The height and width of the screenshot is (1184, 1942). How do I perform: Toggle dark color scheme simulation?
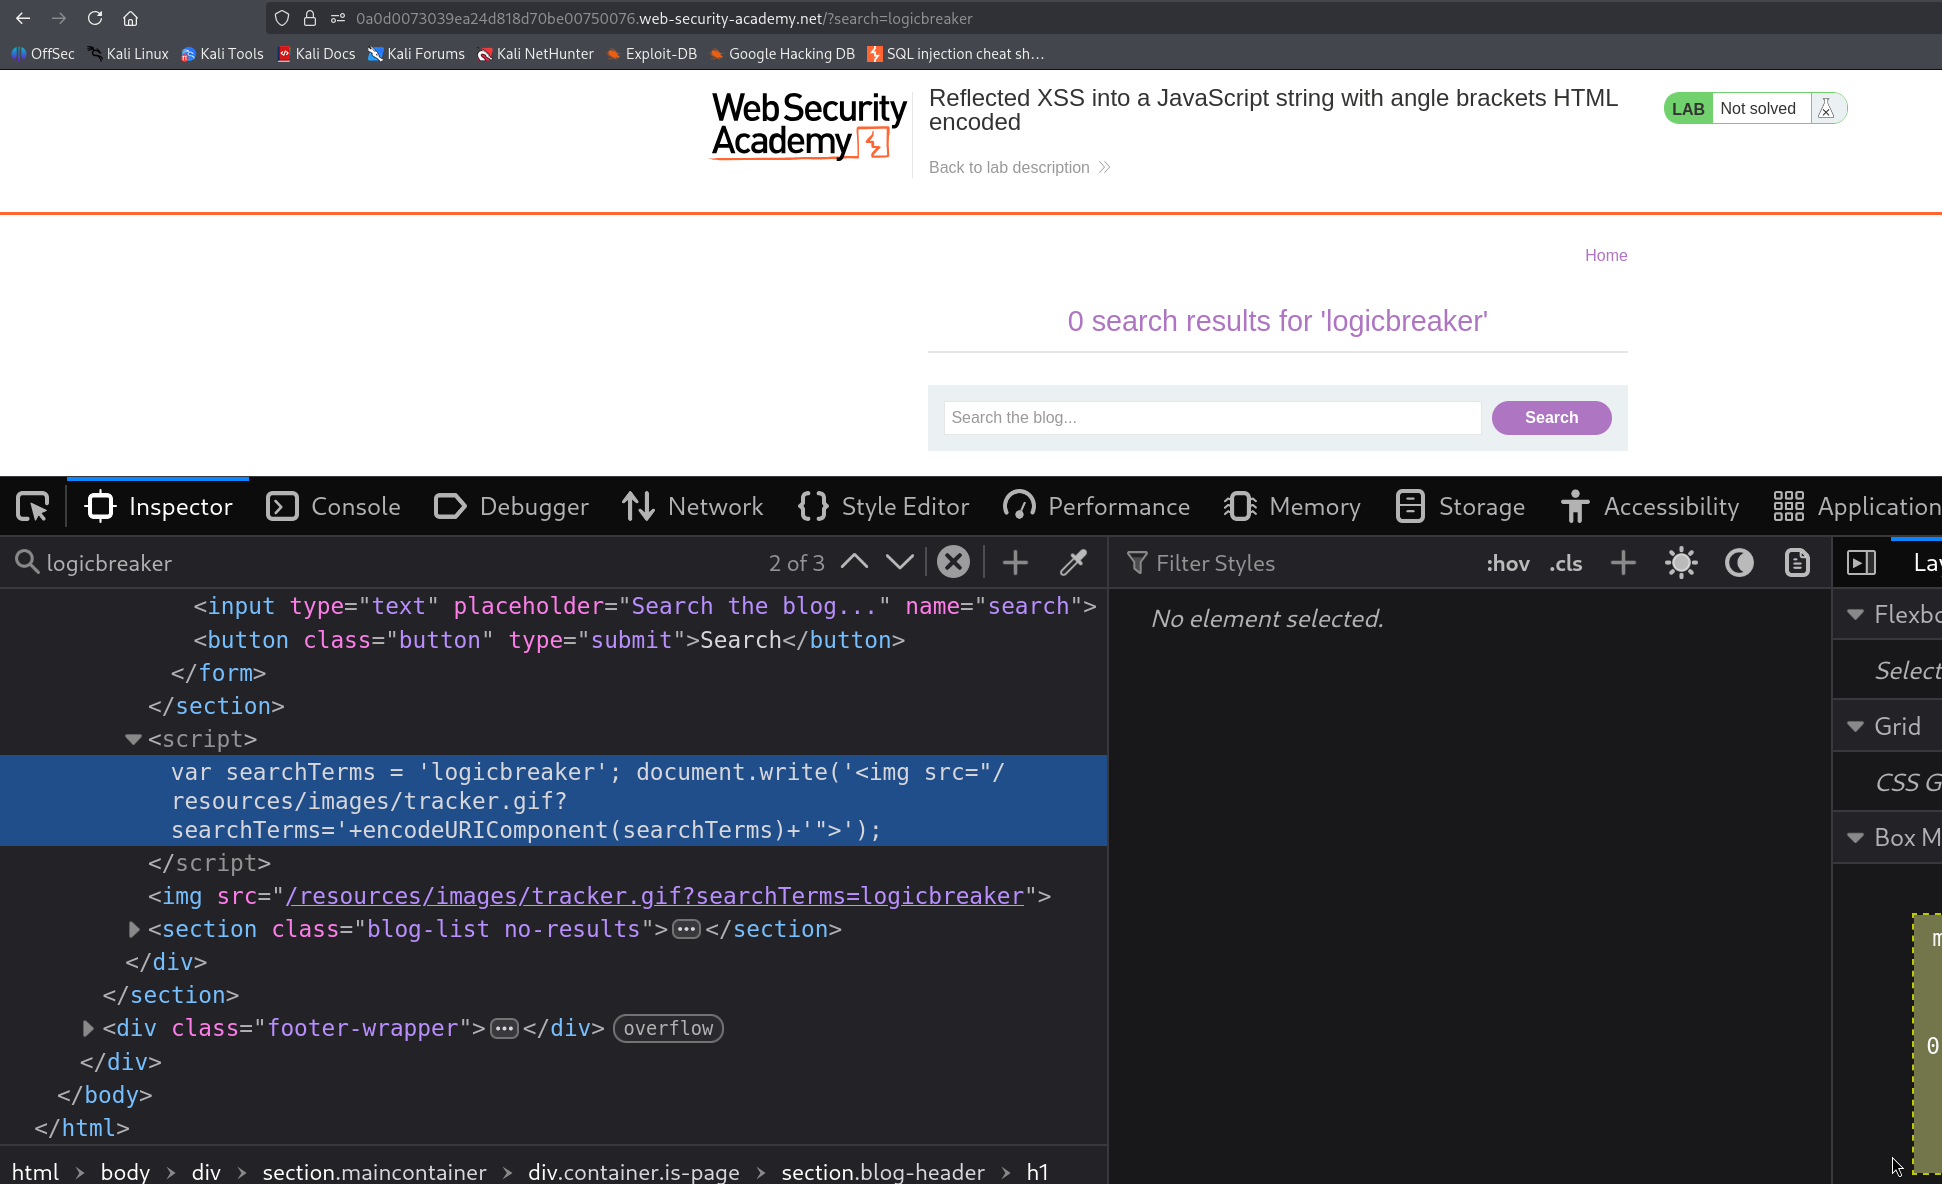pos(1739,563)
